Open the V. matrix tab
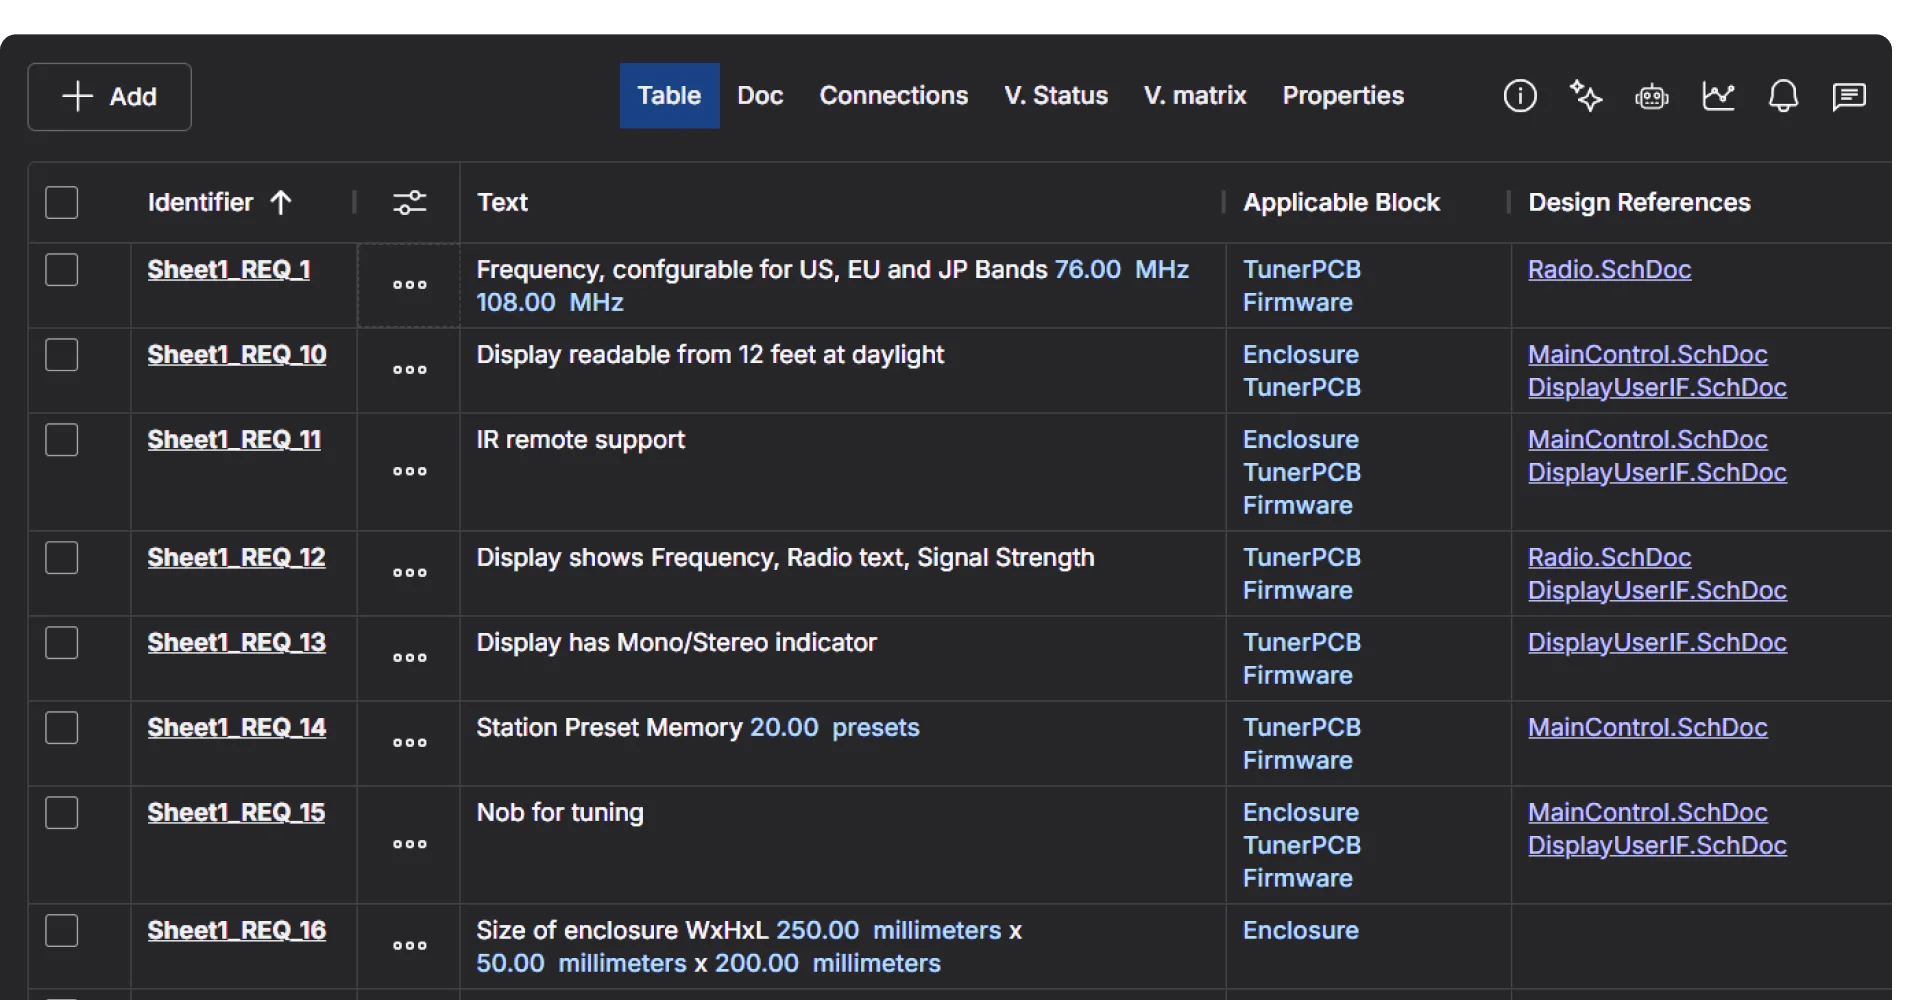This screenshot has width=1920, height=1000. coord(1195,96)
